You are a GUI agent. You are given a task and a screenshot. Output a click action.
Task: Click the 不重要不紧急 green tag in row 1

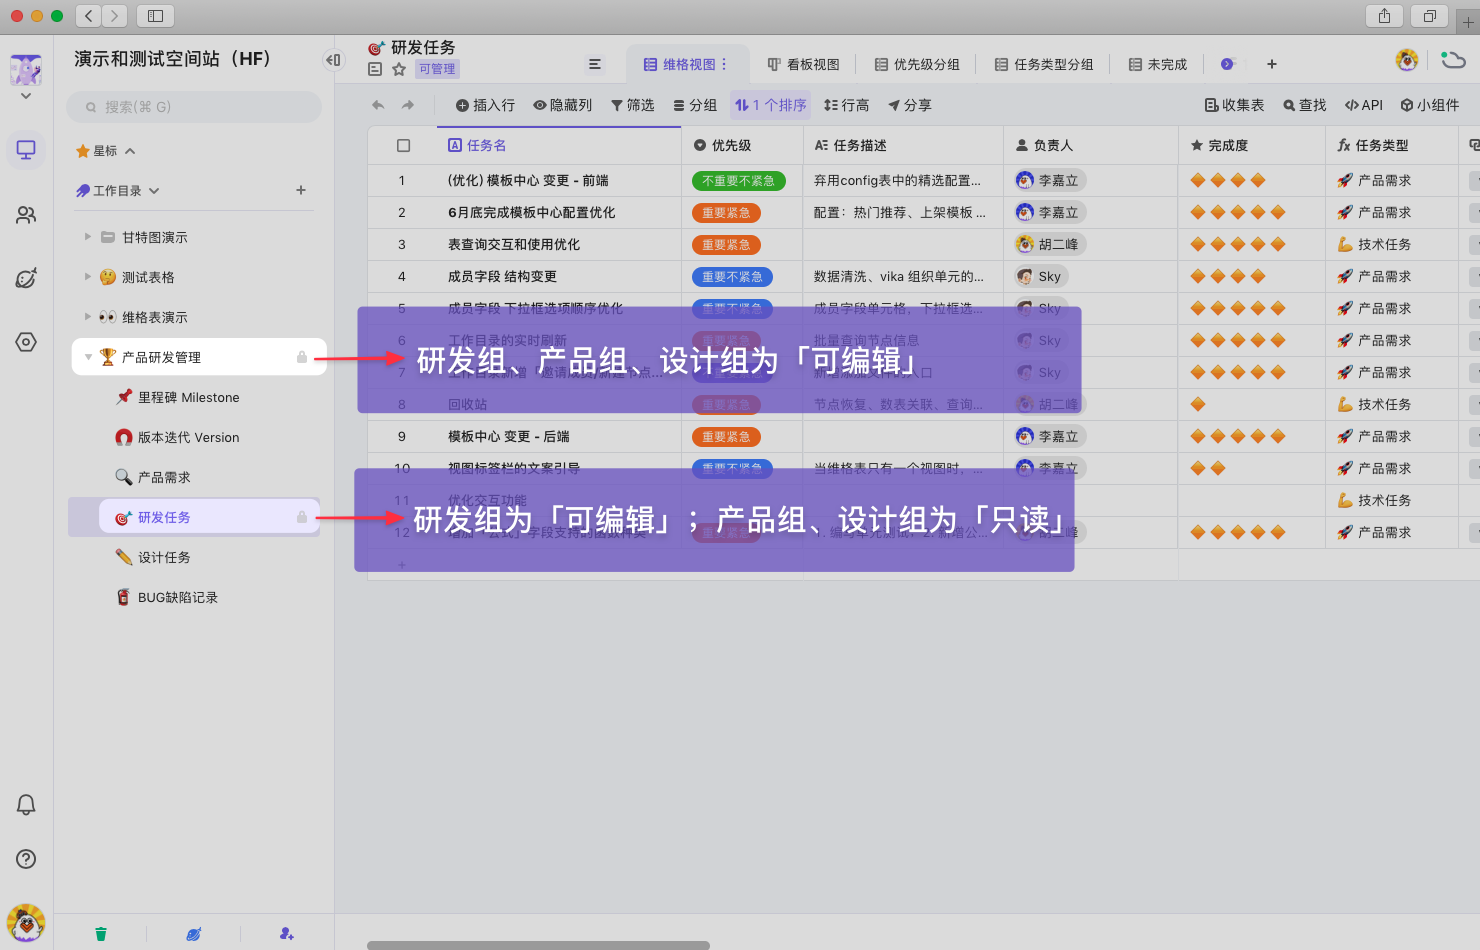[738, 181]
